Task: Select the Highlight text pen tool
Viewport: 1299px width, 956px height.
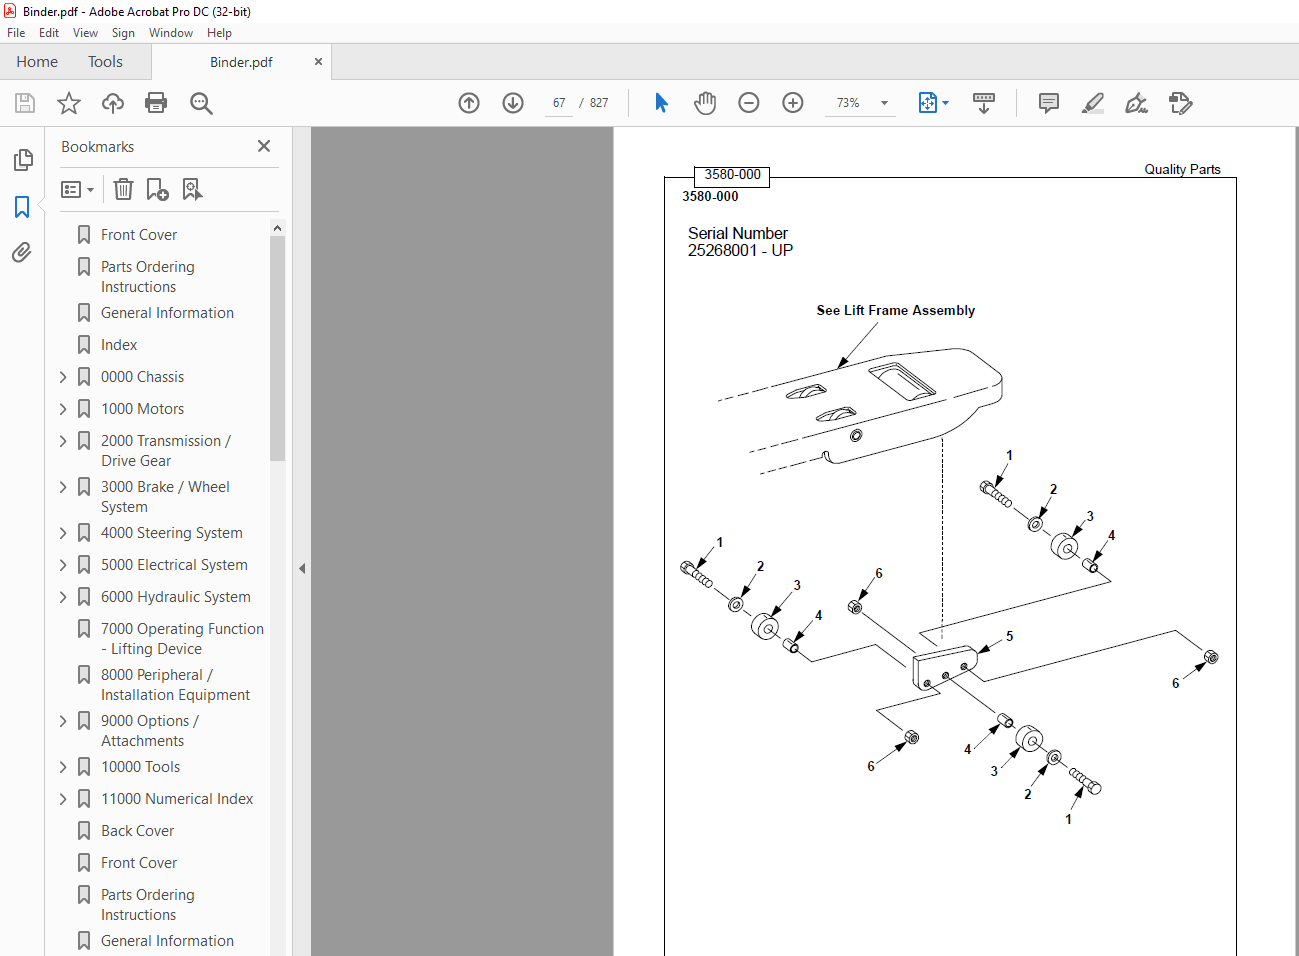Action: 1093,103
